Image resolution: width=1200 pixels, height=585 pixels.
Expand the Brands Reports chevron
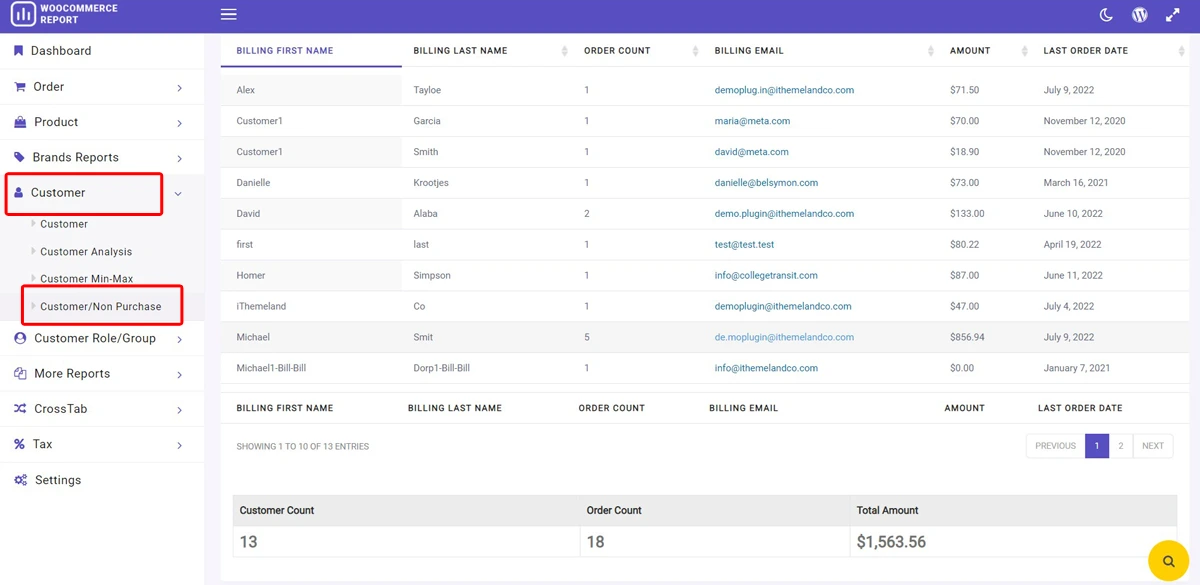point(180,159)
